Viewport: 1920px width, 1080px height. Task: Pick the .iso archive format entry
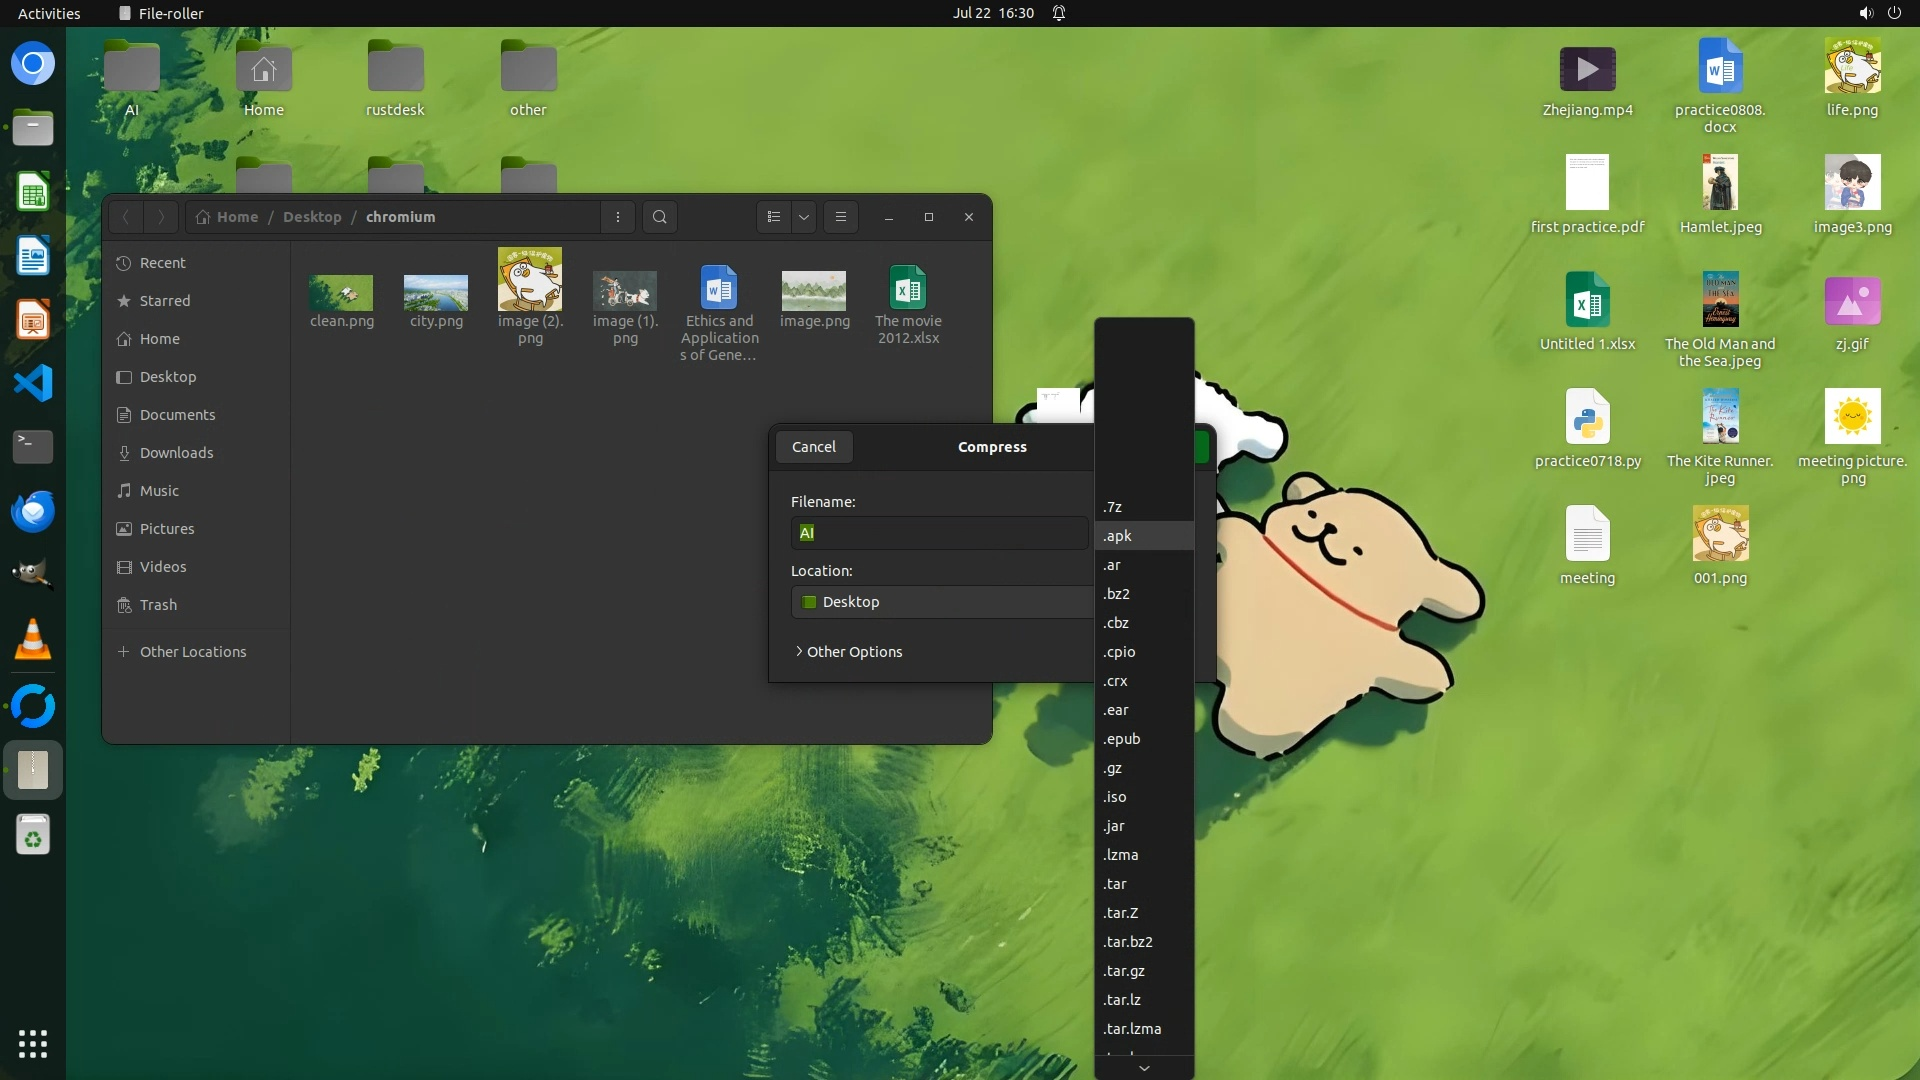pos(1115,797)
